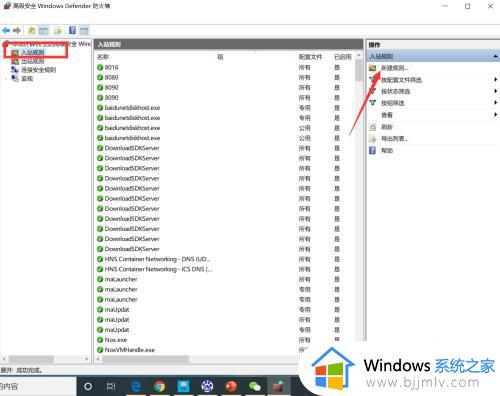Click the Export List toolbar icon
This screenshot has height=396, width=500.
coord(58,31)
